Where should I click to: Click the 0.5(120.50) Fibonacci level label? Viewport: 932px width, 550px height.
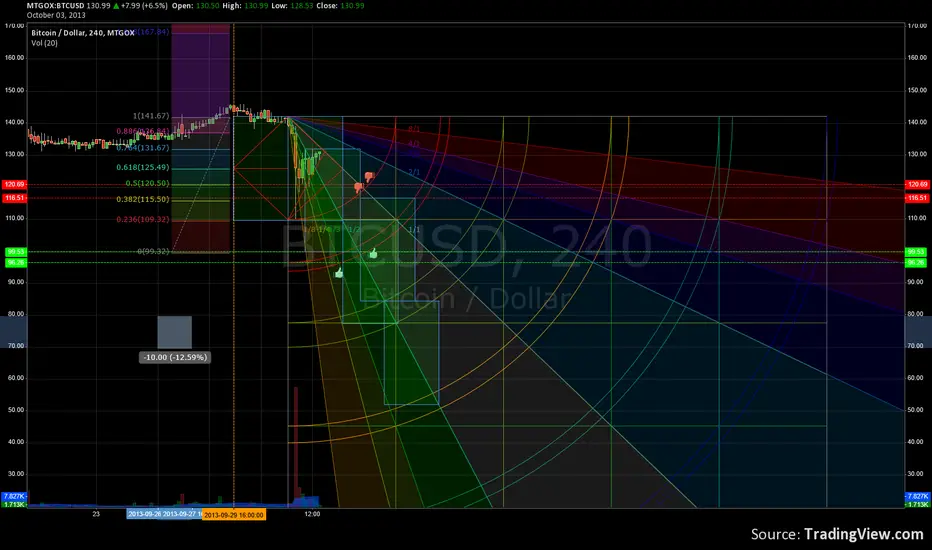pos(147,183)
